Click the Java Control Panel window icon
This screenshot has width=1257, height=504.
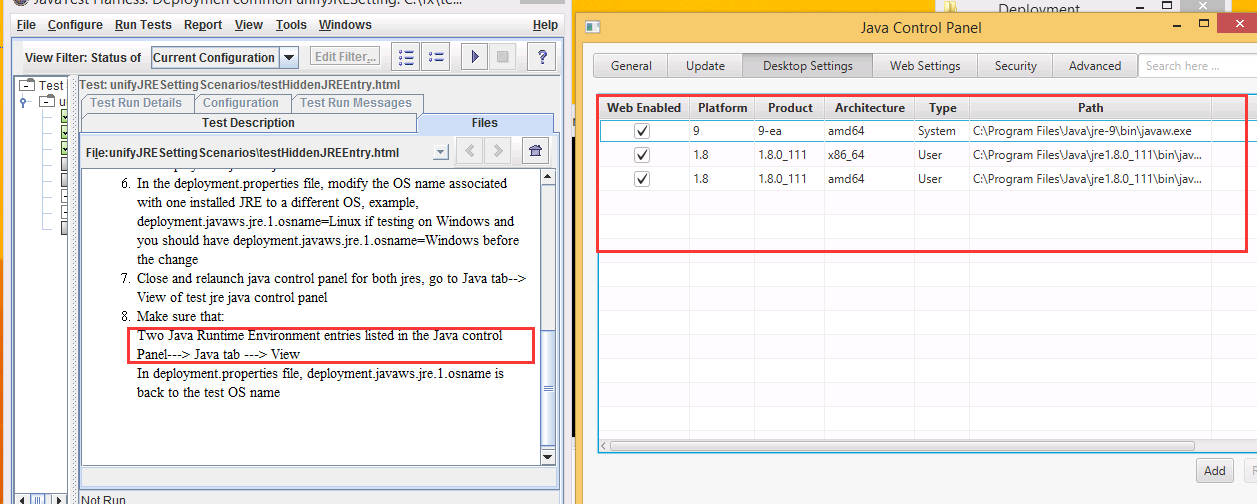tap(593, 27)
